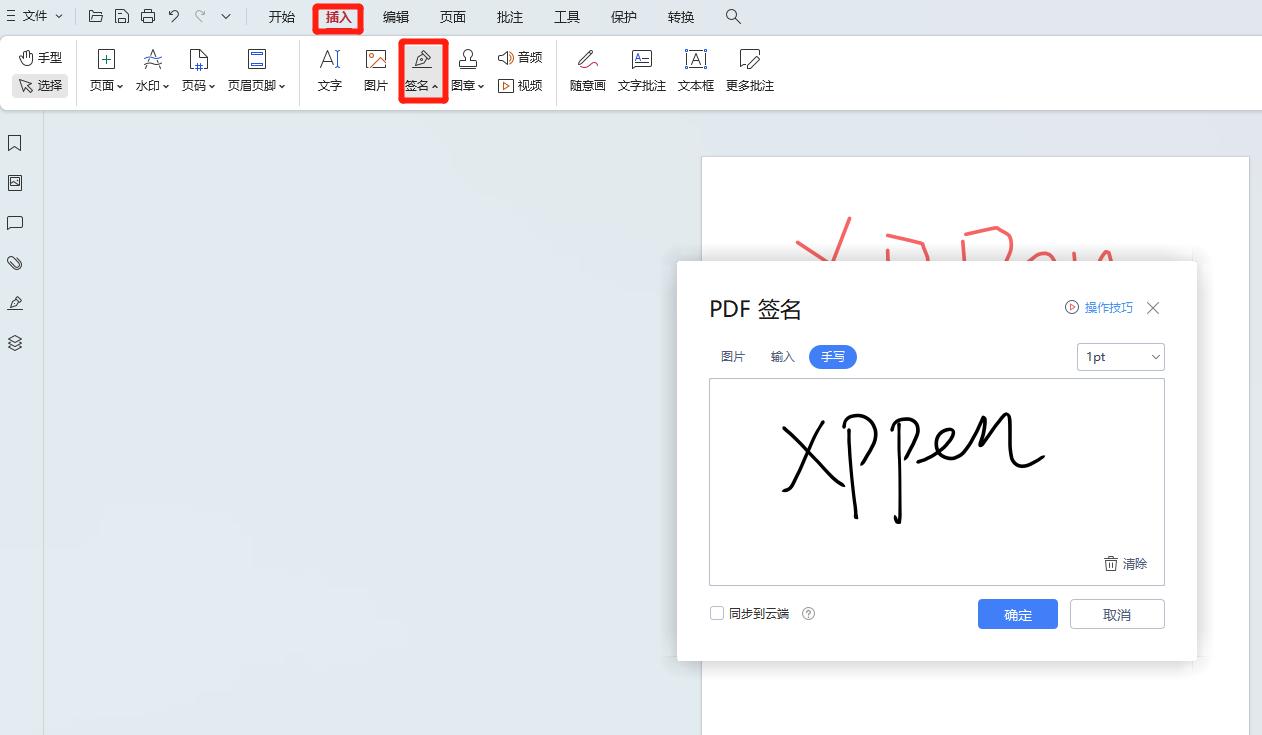The height and width of the screenshot is (735, 1262).
Task: Open the signature pen panel in sidebar
Action: (x=15, y=303)
